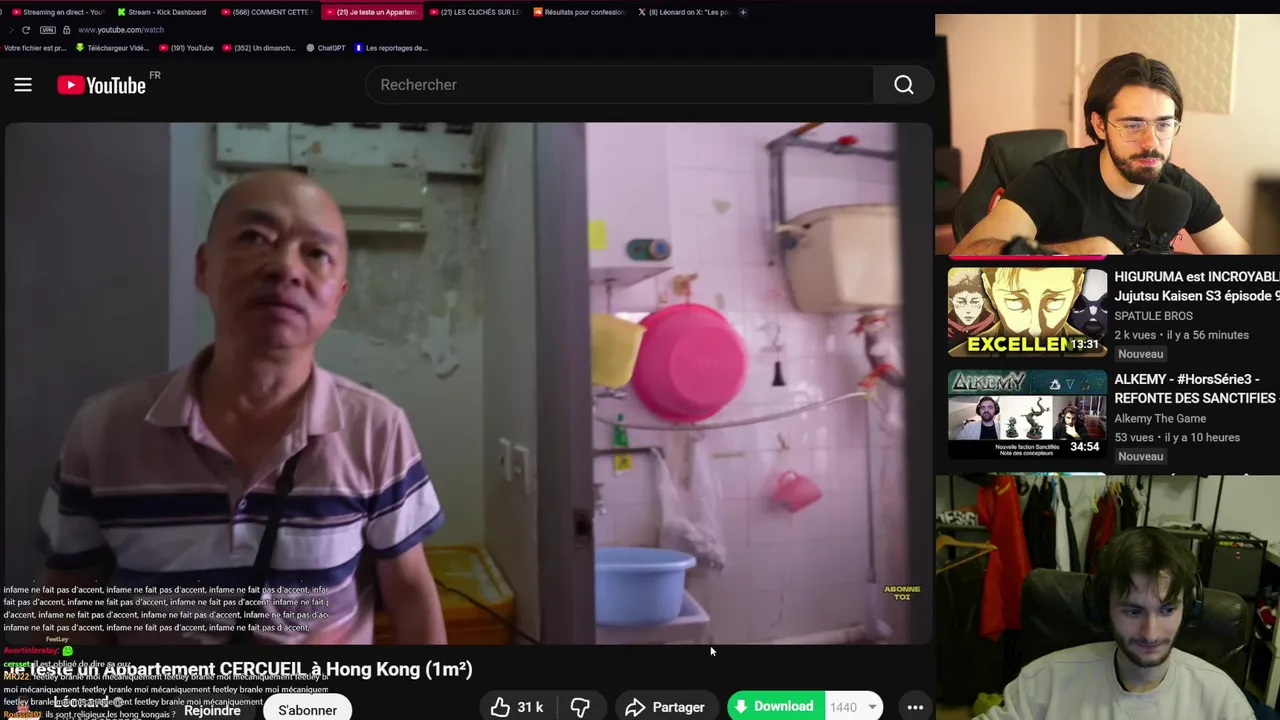This screenshot has height=720, width=1280.
Task: Share the video via Partager
Action: pos(665,707)
